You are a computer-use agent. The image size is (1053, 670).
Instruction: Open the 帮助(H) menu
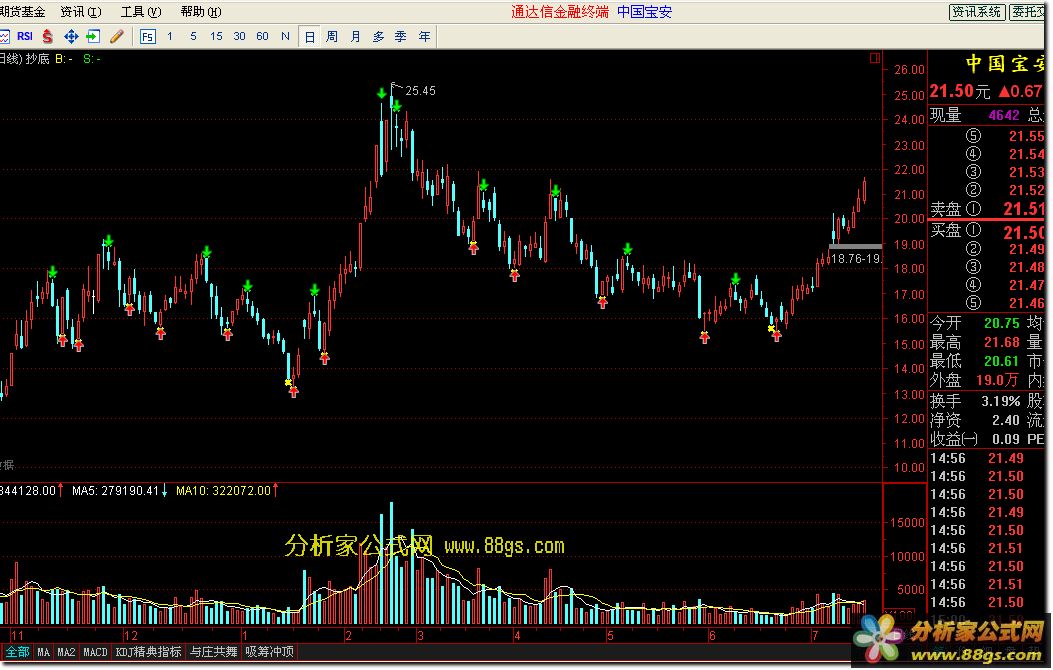click(201, 11)
